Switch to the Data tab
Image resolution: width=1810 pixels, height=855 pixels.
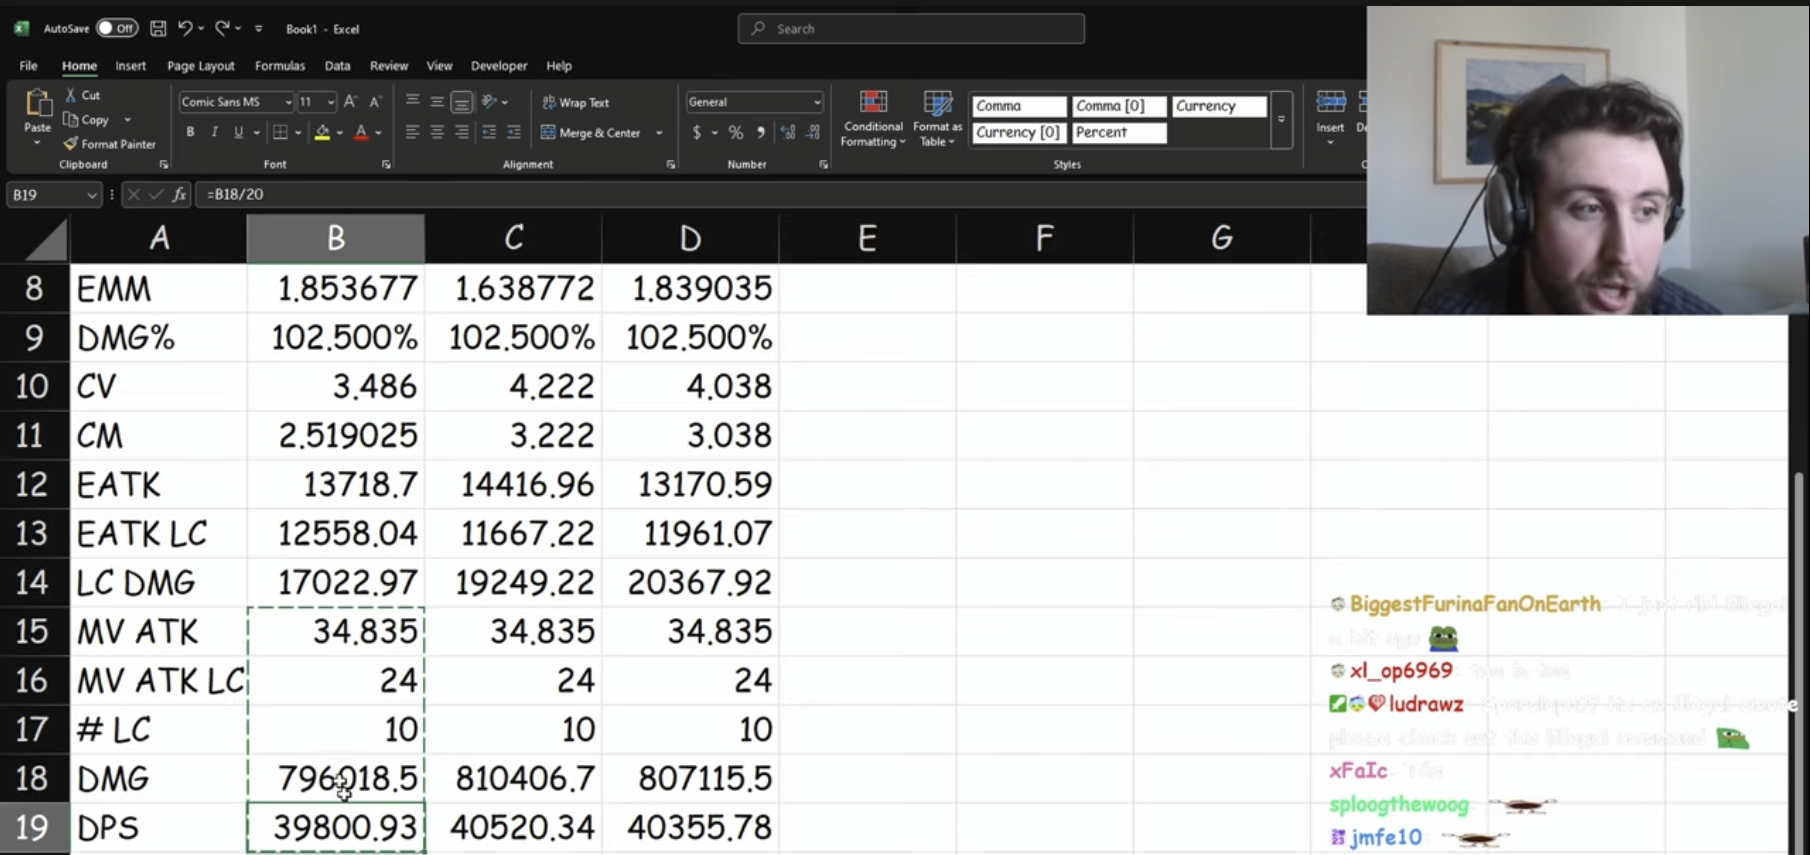point(337,66)
